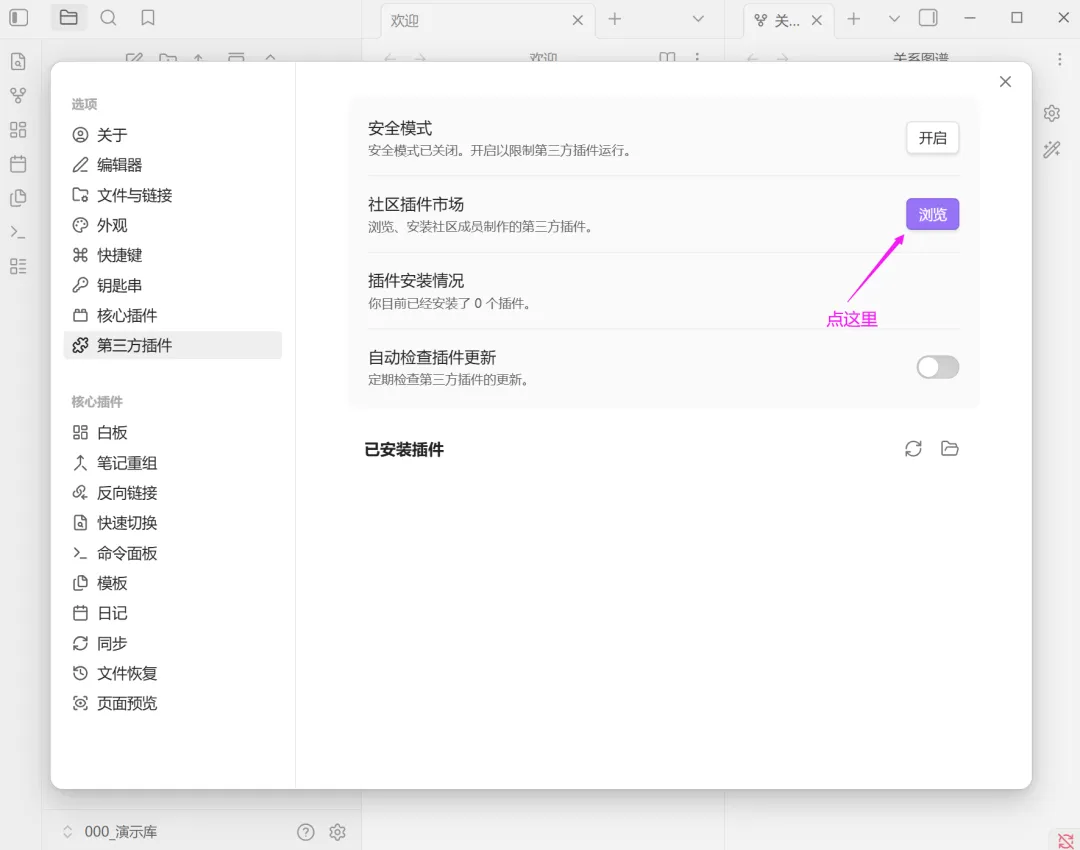
Task: Open 反向链接 plugin settings
Action: [172, 493]
